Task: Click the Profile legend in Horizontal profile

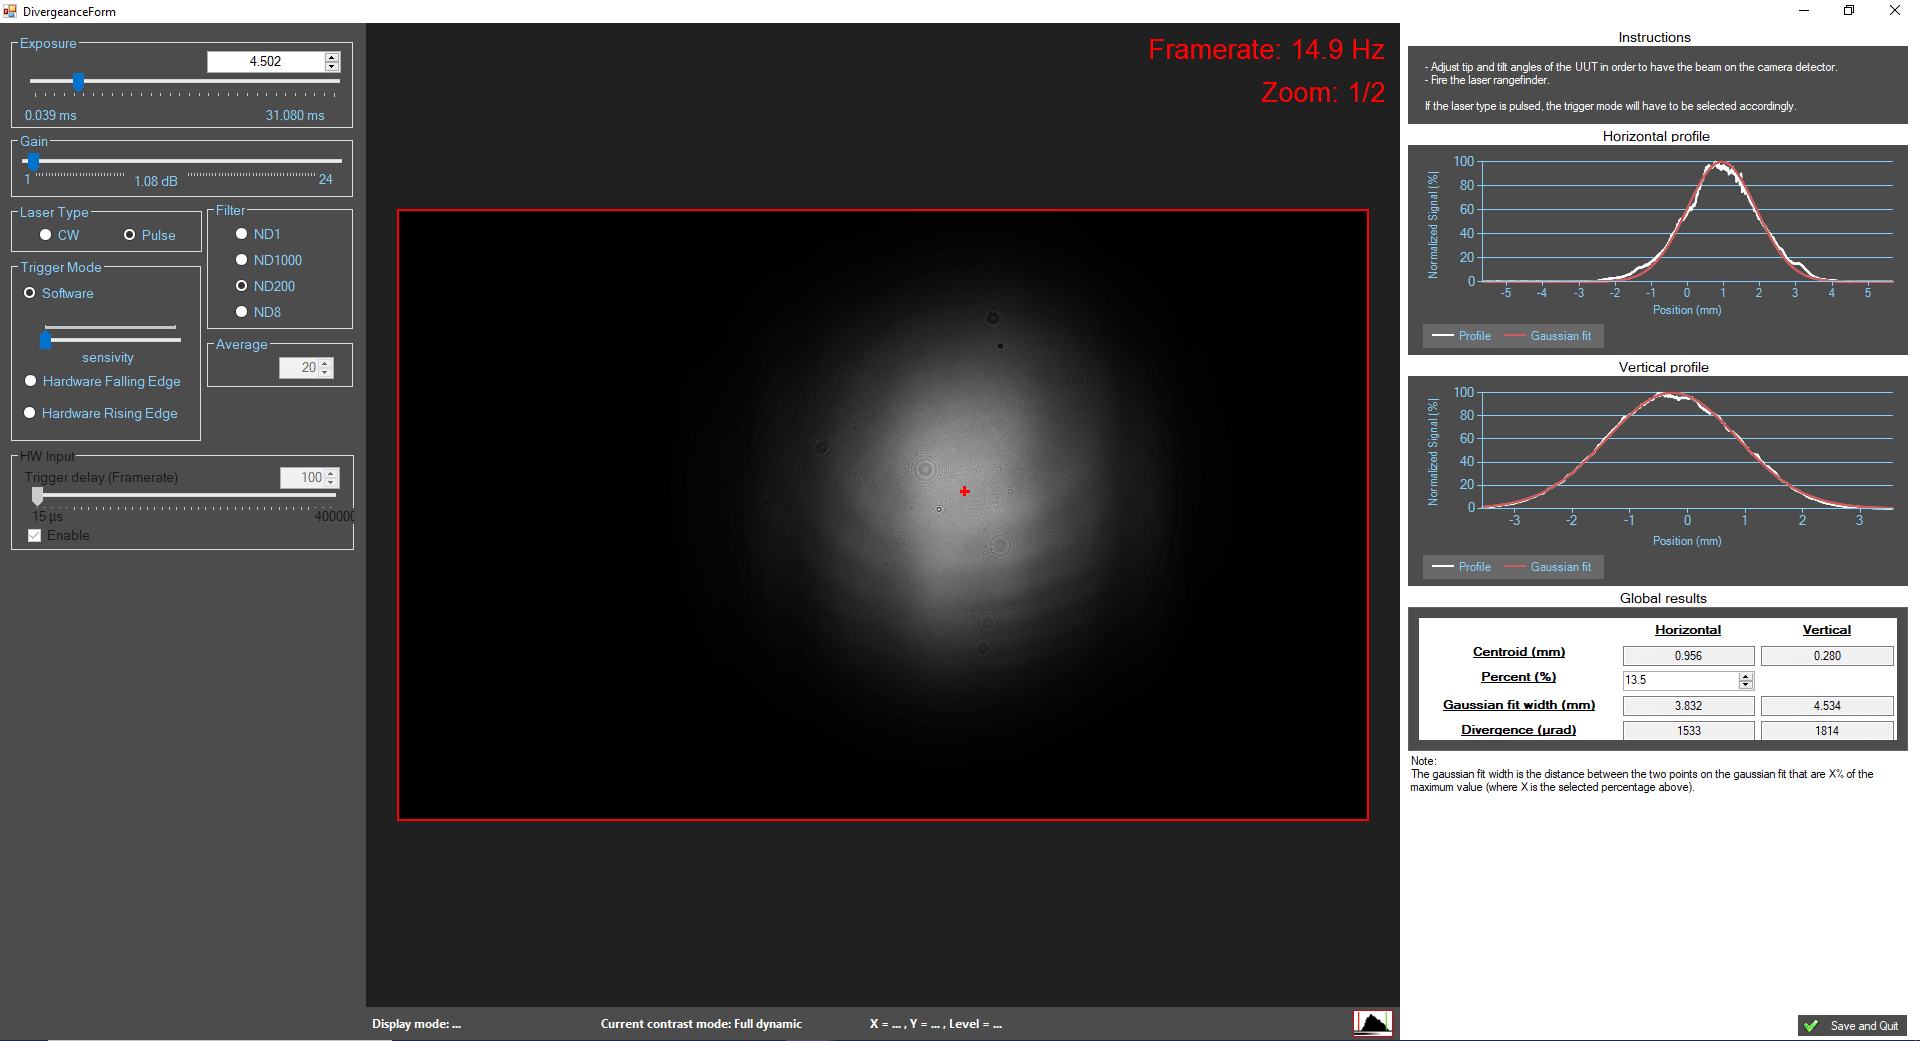Action: click(x=1473, y=335)
